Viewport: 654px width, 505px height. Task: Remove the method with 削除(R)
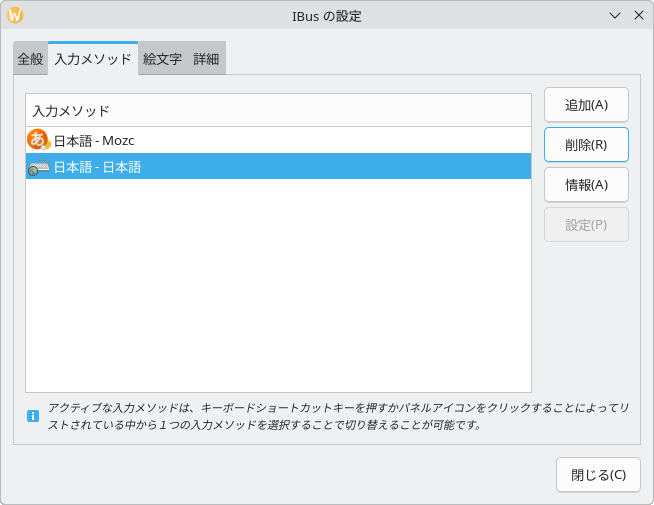pyautogui.click(x=586, y=145)
